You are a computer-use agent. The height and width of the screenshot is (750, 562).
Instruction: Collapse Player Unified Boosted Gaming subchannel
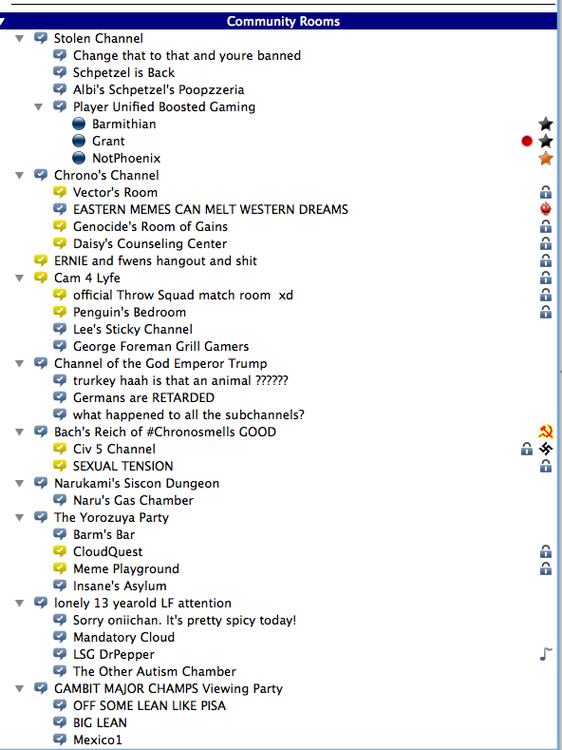coord(39,107)
